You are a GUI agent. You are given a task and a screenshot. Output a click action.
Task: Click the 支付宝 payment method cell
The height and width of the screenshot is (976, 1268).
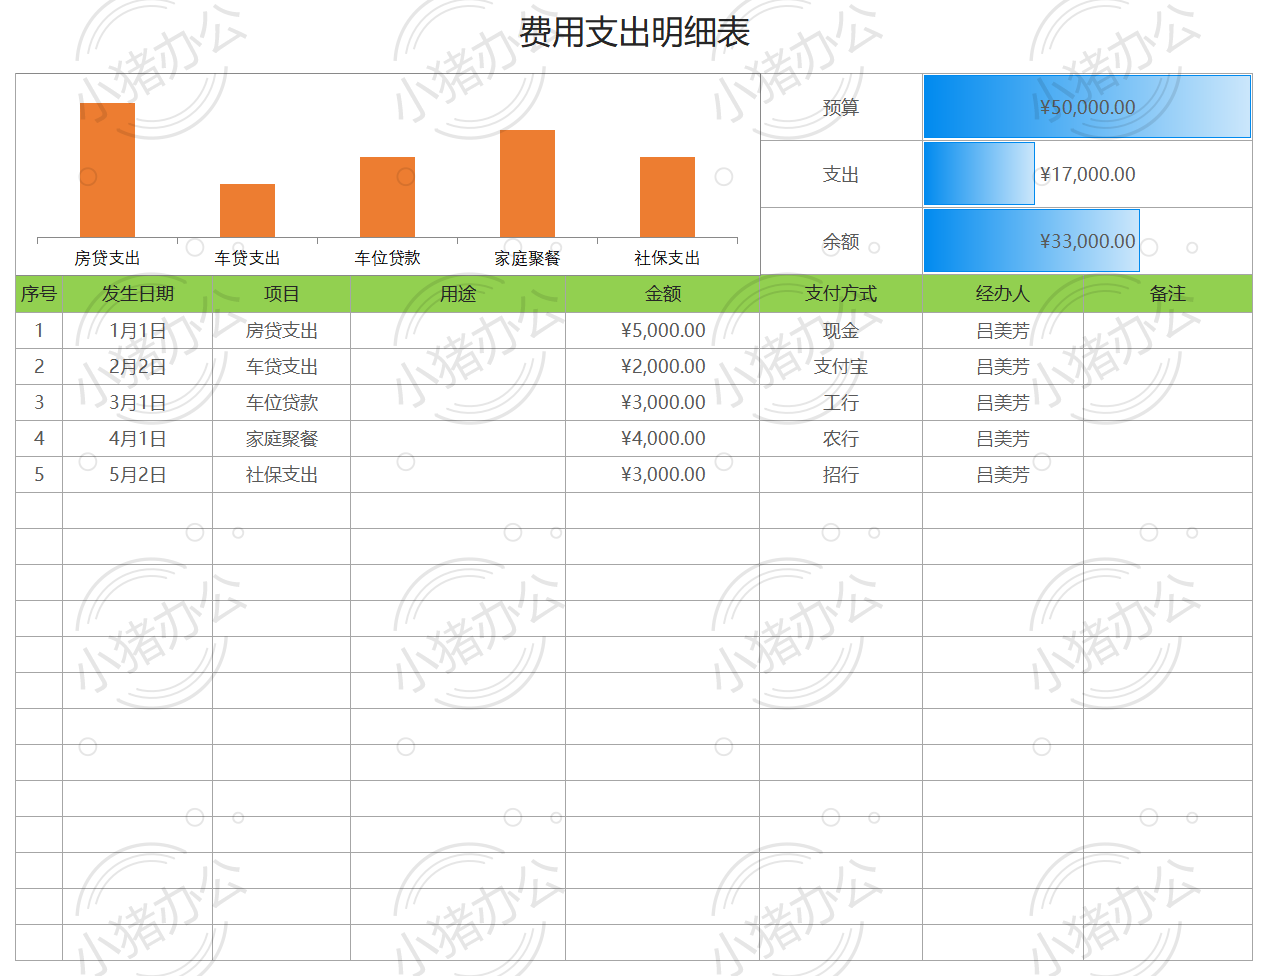pyautogui.click(x=841, y=367)
